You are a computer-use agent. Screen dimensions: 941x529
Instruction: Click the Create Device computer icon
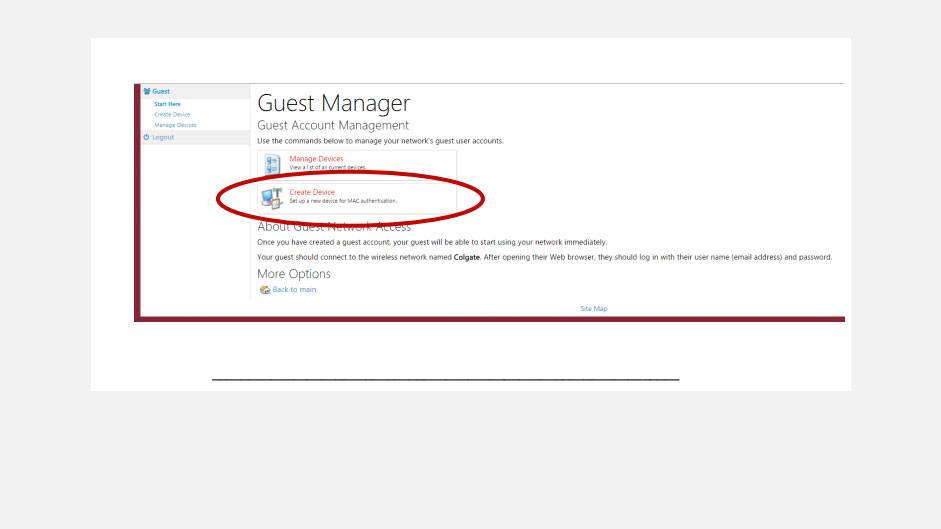[x=272, y=196]
